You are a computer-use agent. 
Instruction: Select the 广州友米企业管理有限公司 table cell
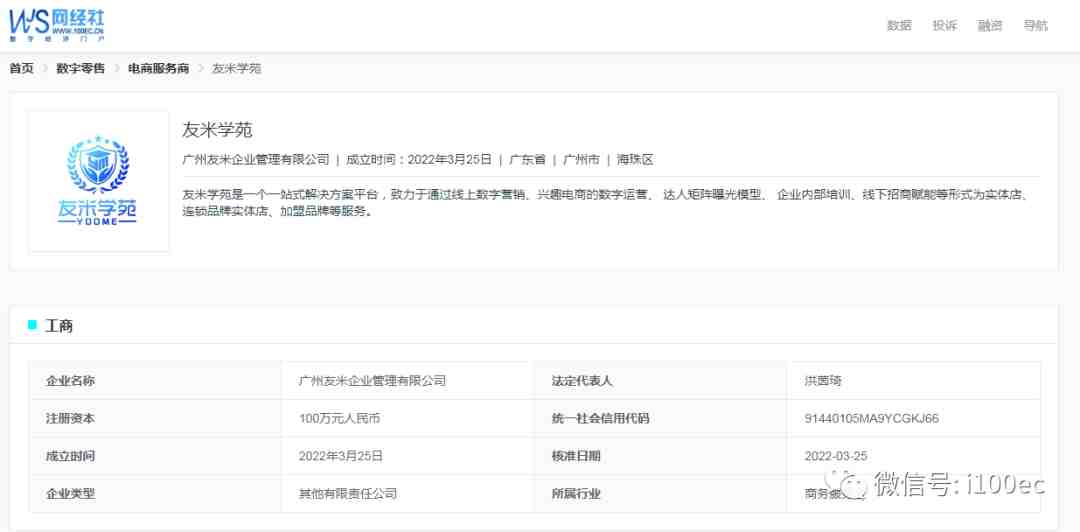[x=408, y=380]
